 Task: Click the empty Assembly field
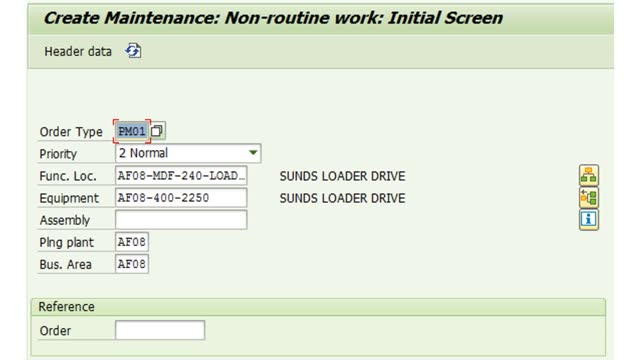[181, 220]
